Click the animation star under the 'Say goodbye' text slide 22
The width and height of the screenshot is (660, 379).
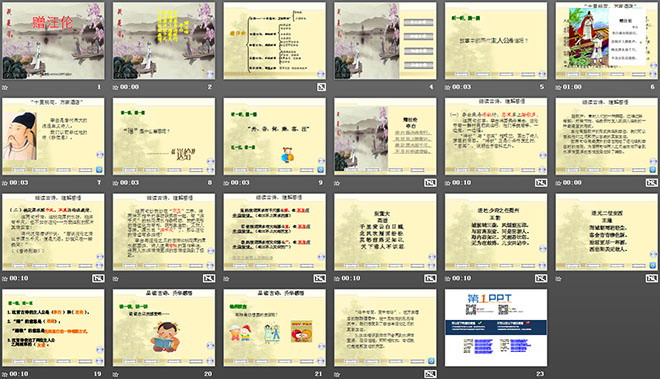(x=337, y=374)
